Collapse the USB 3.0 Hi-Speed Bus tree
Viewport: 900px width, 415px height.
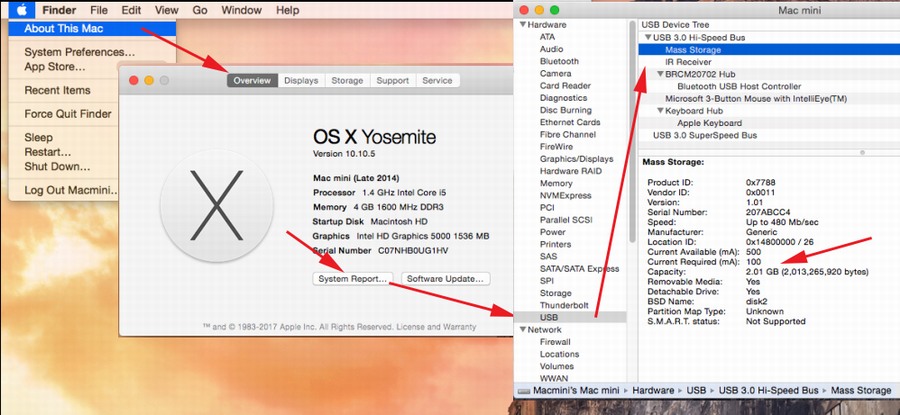tap(647, 38)
